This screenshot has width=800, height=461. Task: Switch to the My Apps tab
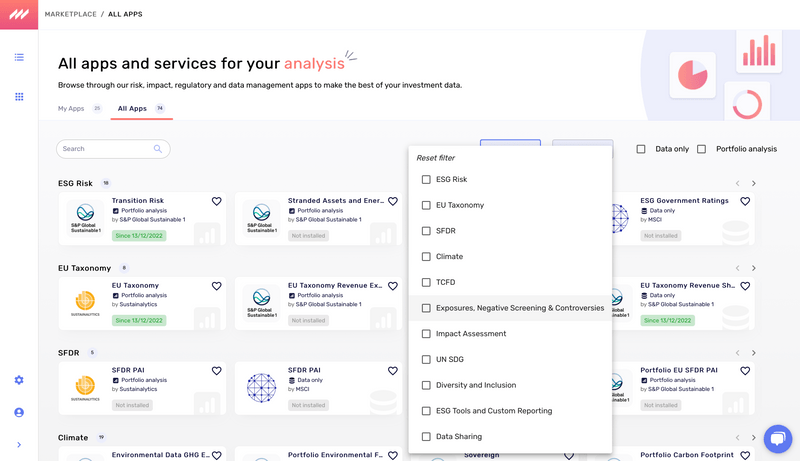click(80, 108)
